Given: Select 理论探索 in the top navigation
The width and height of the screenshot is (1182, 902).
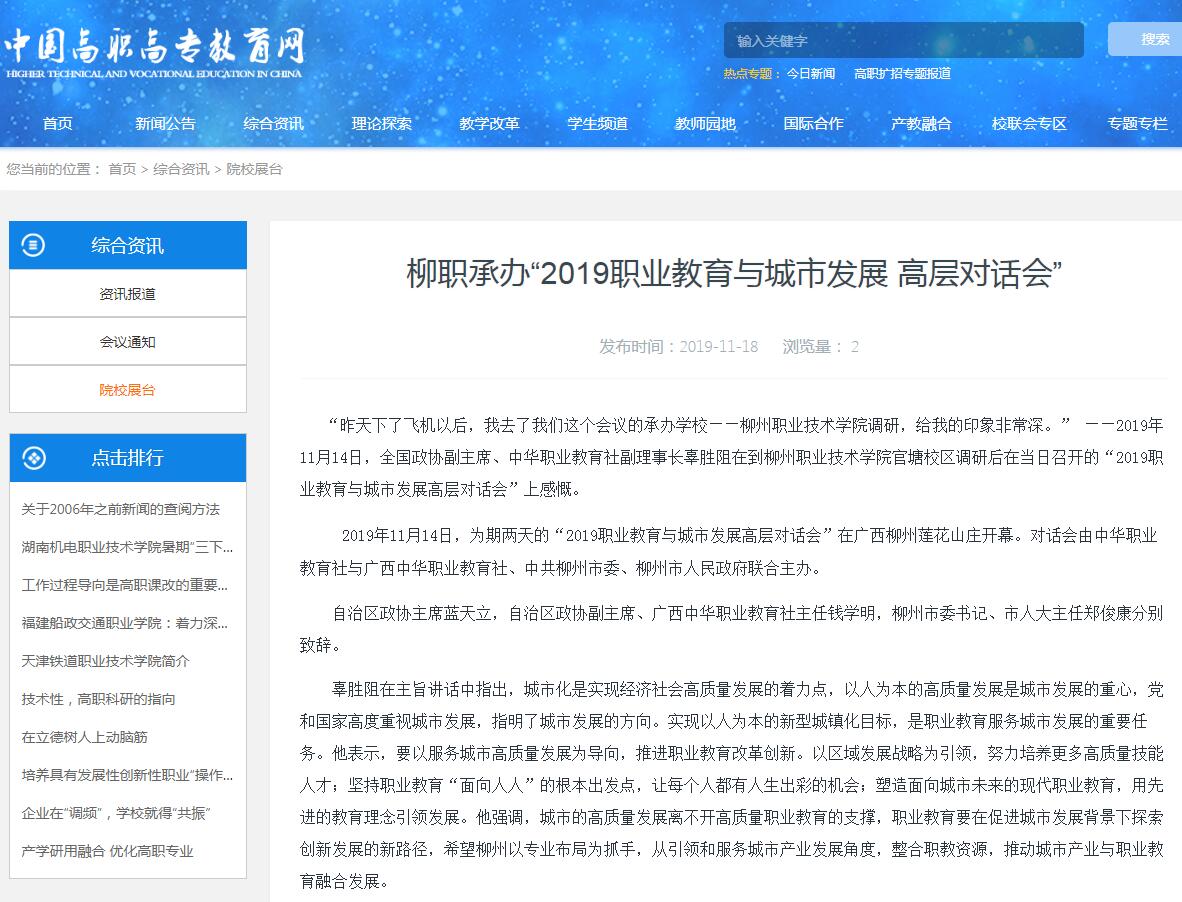Looking at the screenshot, I should [382, 124].
